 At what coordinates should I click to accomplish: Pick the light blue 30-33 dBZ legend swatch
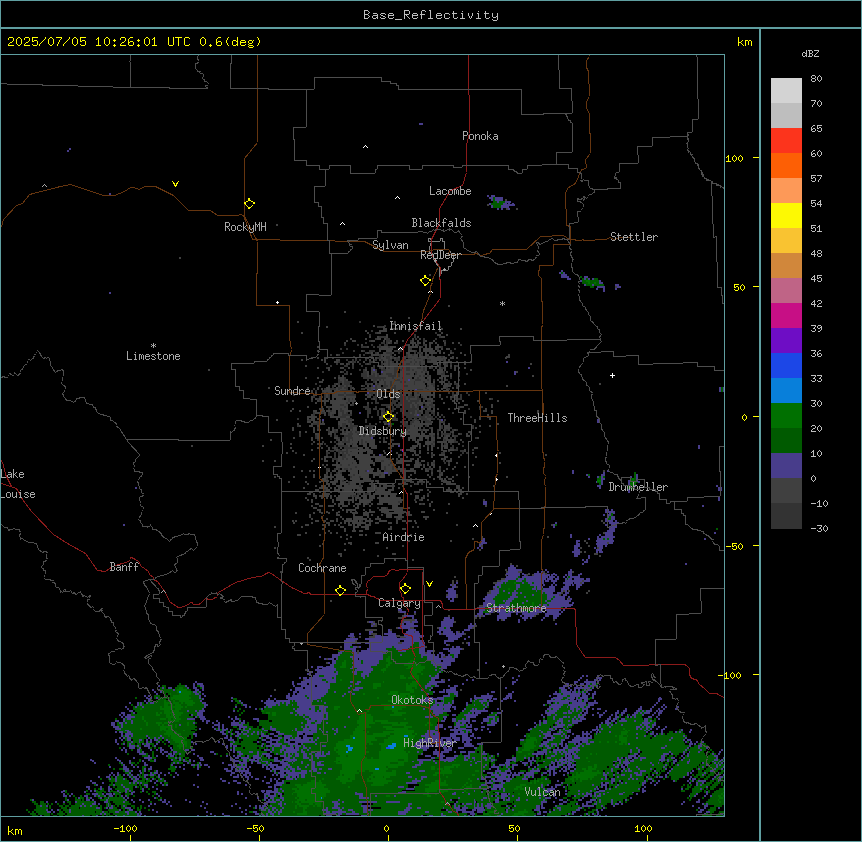tap(786, 391)
